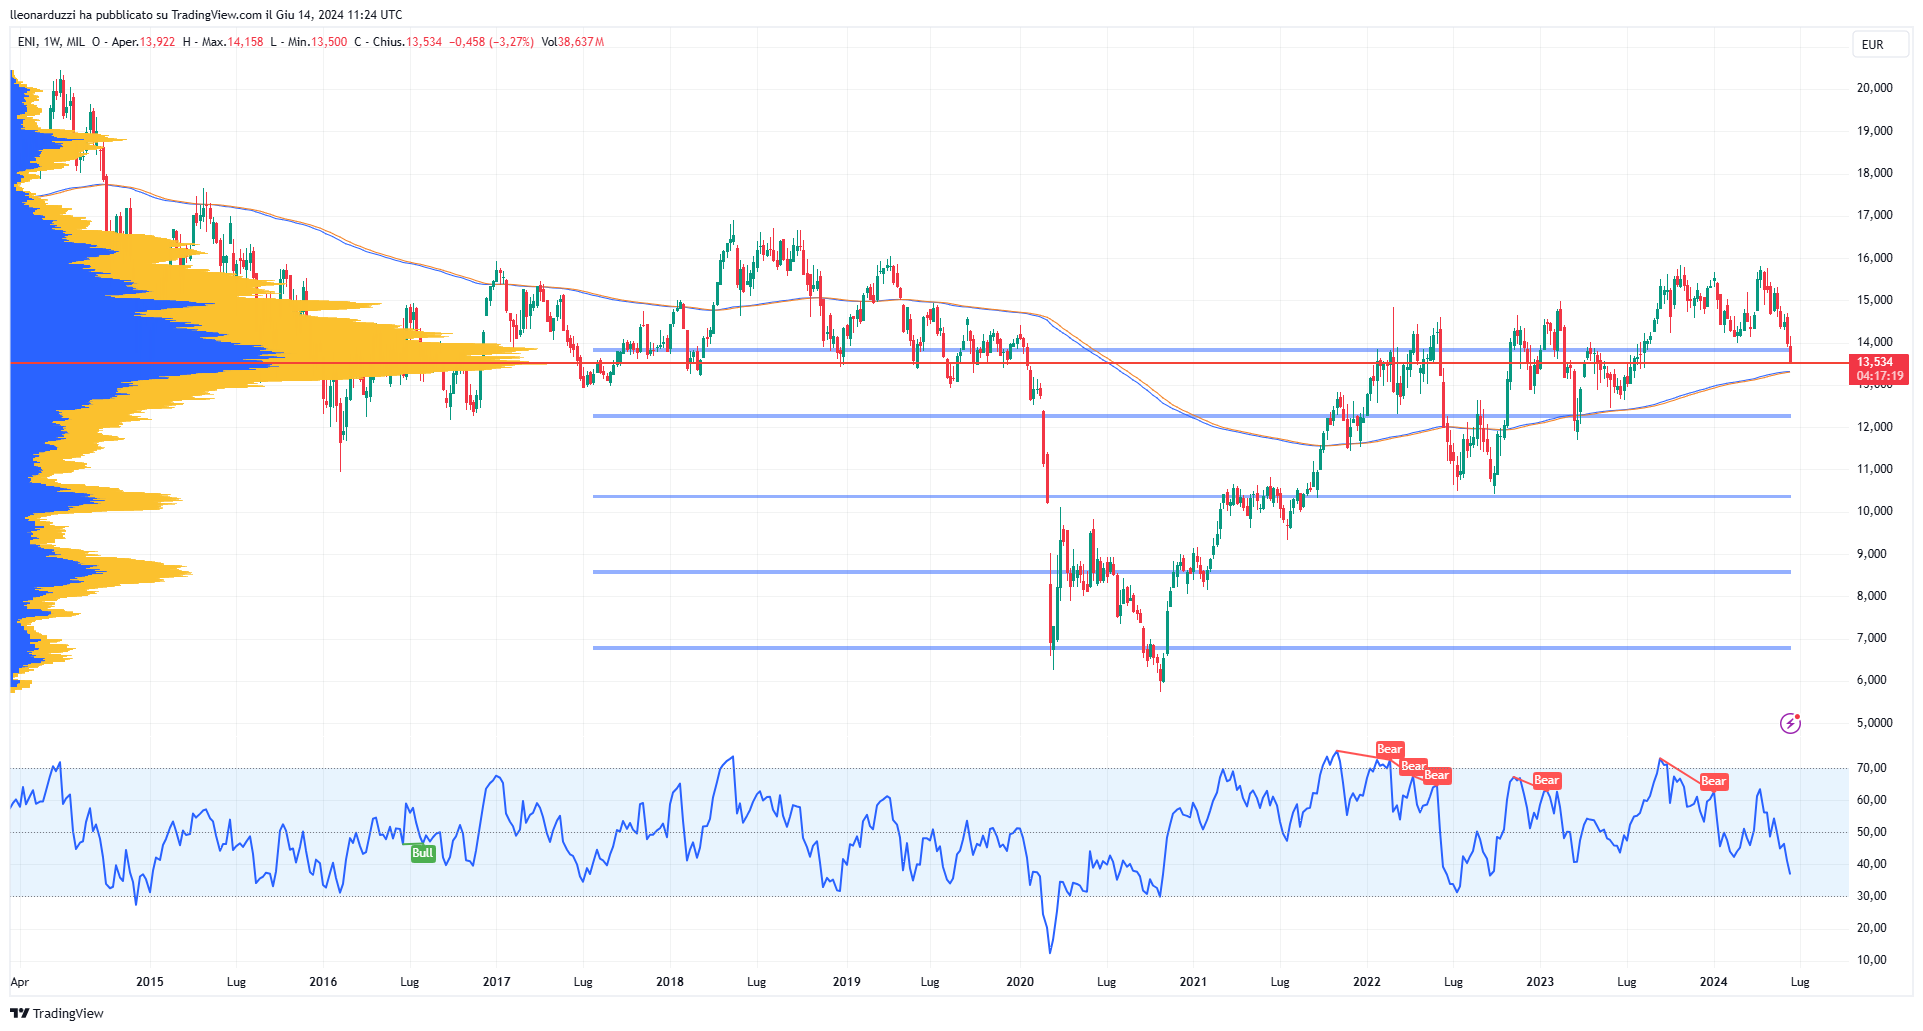Click the 20,000 price axis label

coord(1875,88)
